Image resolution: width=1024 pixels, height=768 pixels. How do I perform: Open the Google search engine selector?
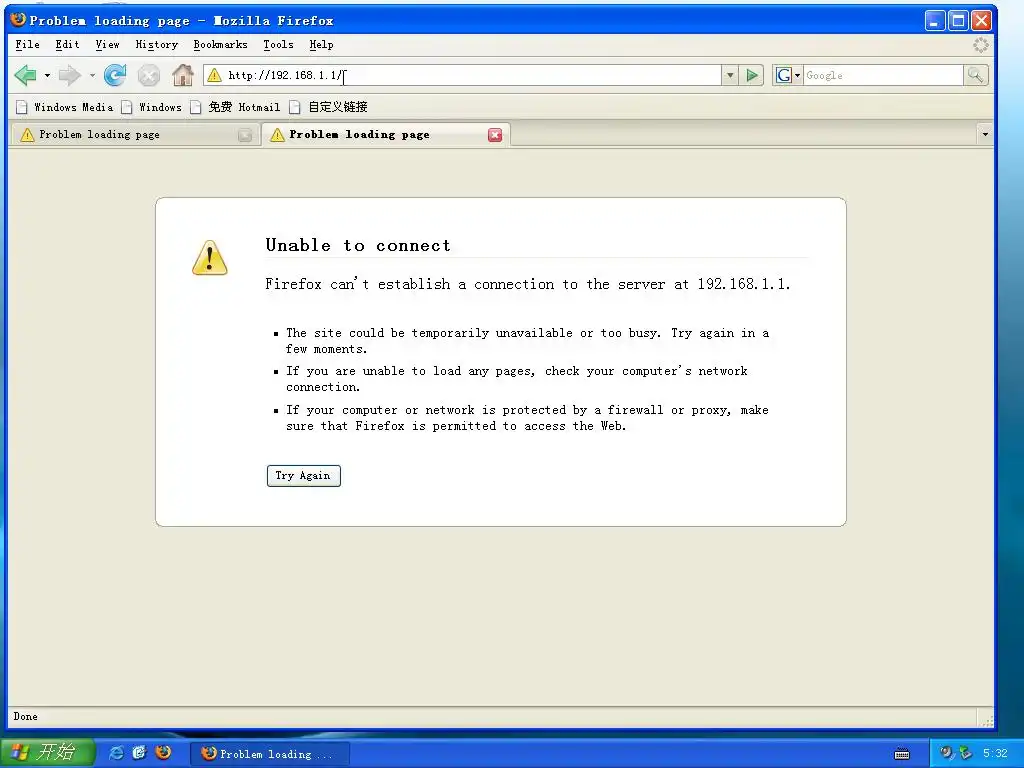pyautogui.click(x=788, y=75)
